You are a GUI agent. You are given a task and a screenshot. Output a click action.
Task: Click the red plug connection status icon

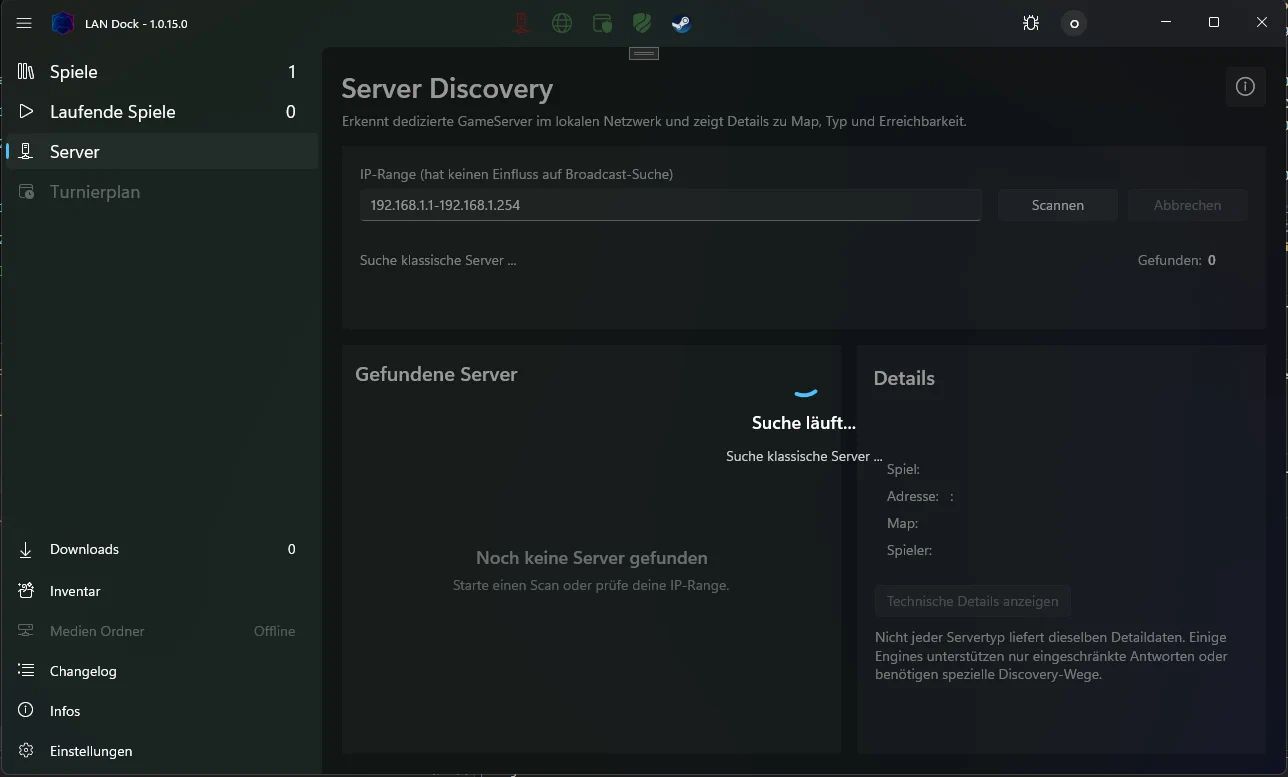(521, 23)
